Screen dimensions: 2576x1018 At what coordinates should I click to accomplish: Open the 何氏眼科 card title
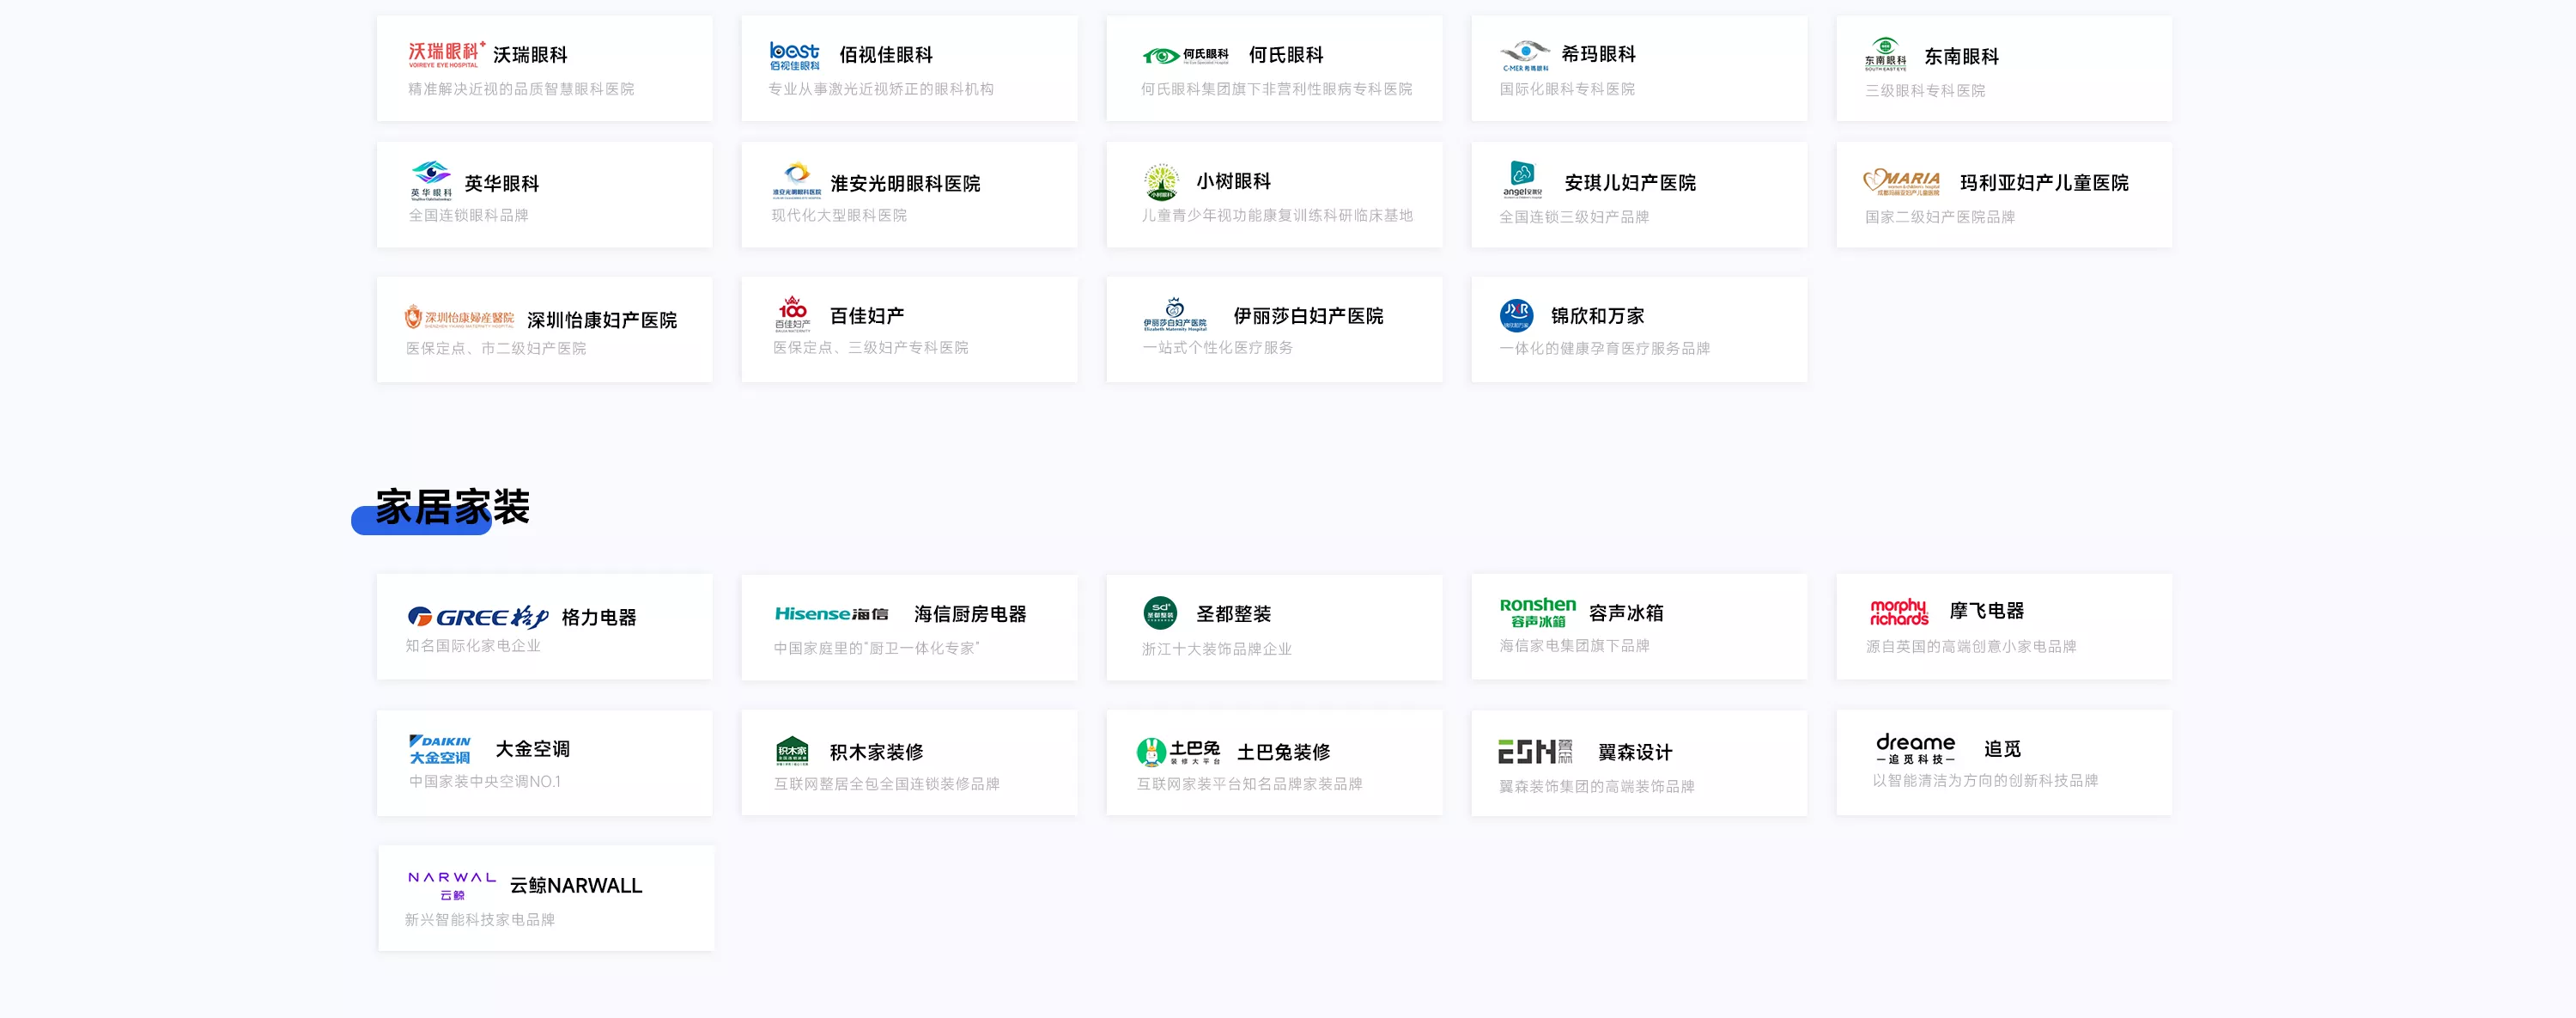[1285, 55]
